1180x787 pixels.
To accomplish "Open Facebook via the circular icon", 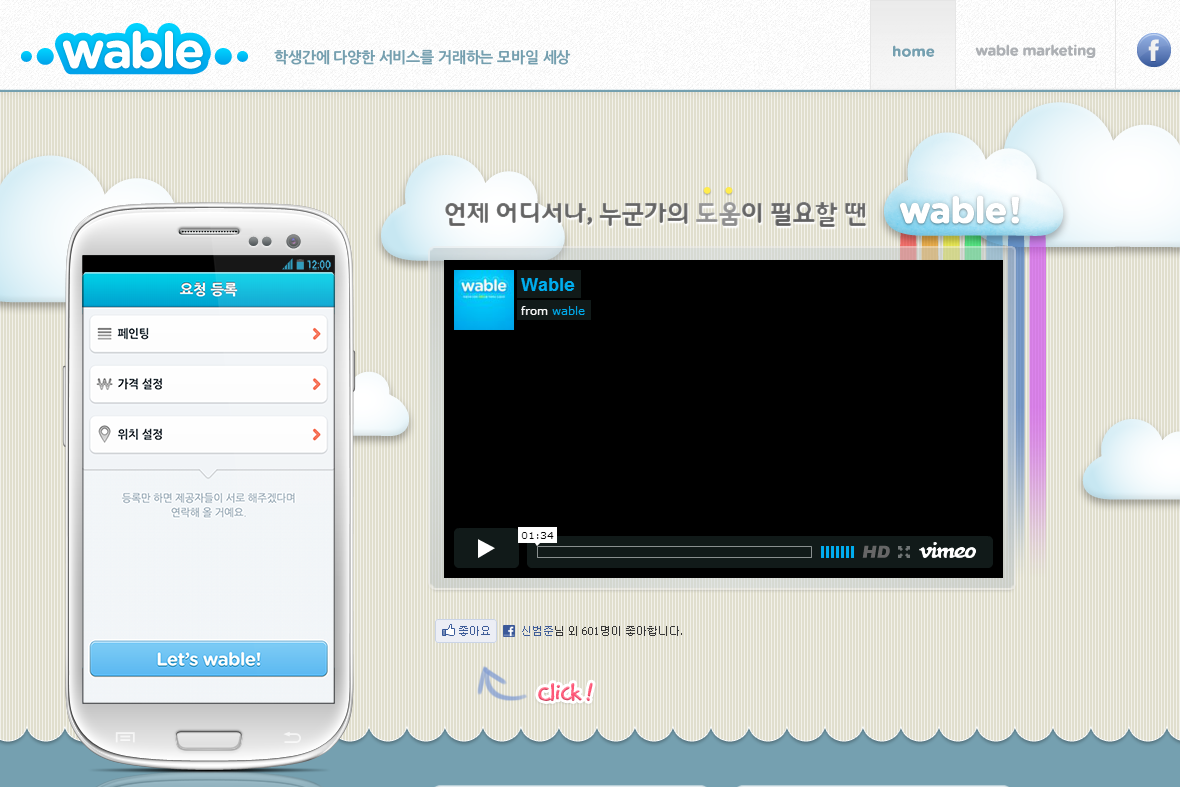I will tap(1153, 49).
